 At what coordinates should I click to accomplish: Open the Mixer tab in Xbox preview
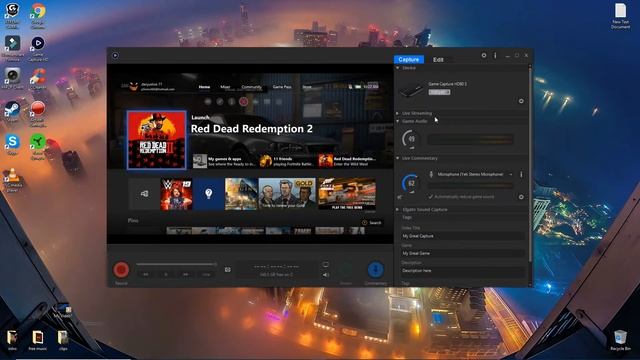tap(225, 87)
